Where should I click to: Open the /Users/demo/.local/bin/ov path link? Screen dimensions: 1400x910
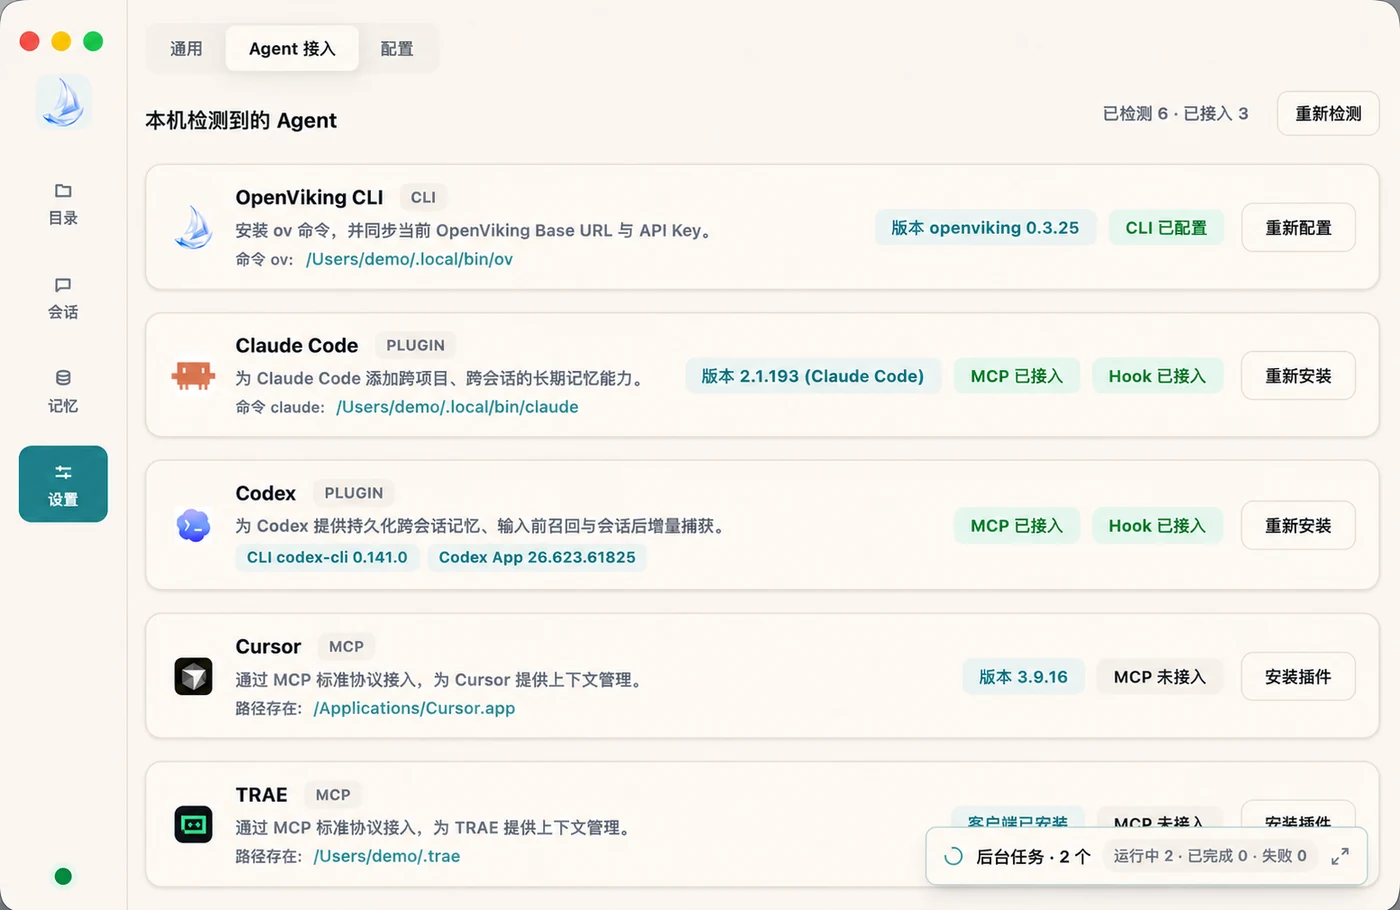[409, 259]
